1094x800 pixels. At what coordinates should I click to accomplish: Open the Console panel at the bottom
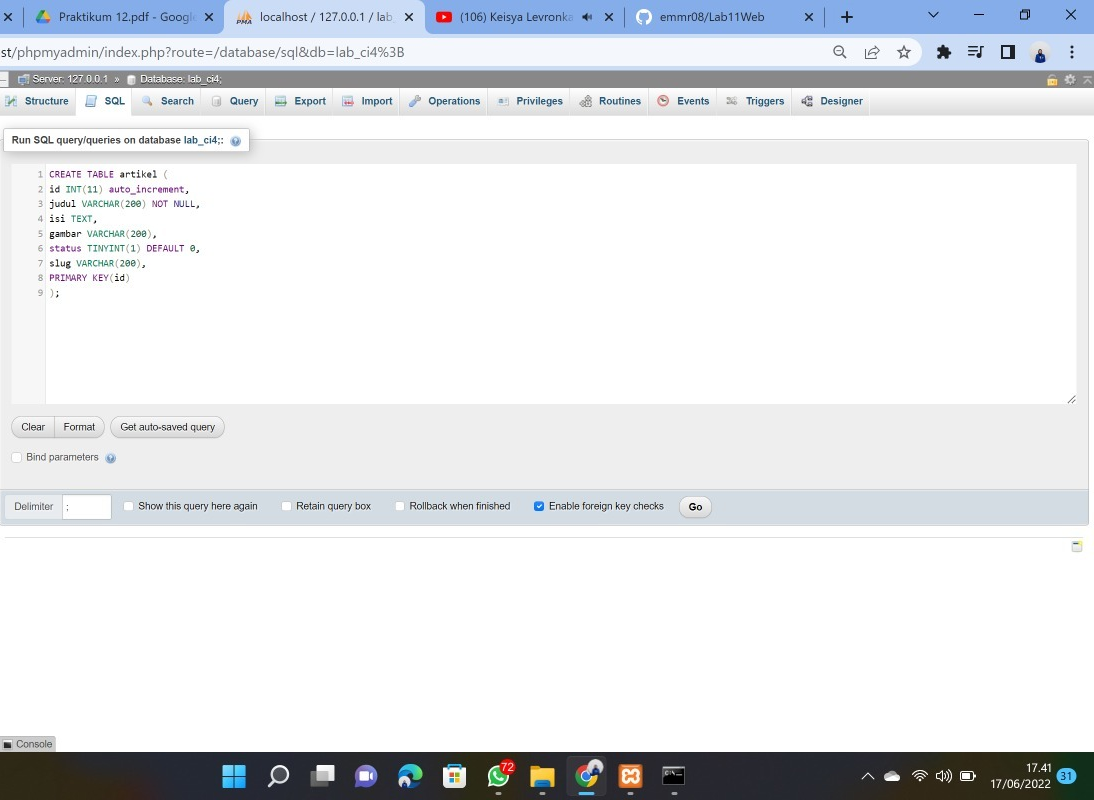[x=30, y=744]
